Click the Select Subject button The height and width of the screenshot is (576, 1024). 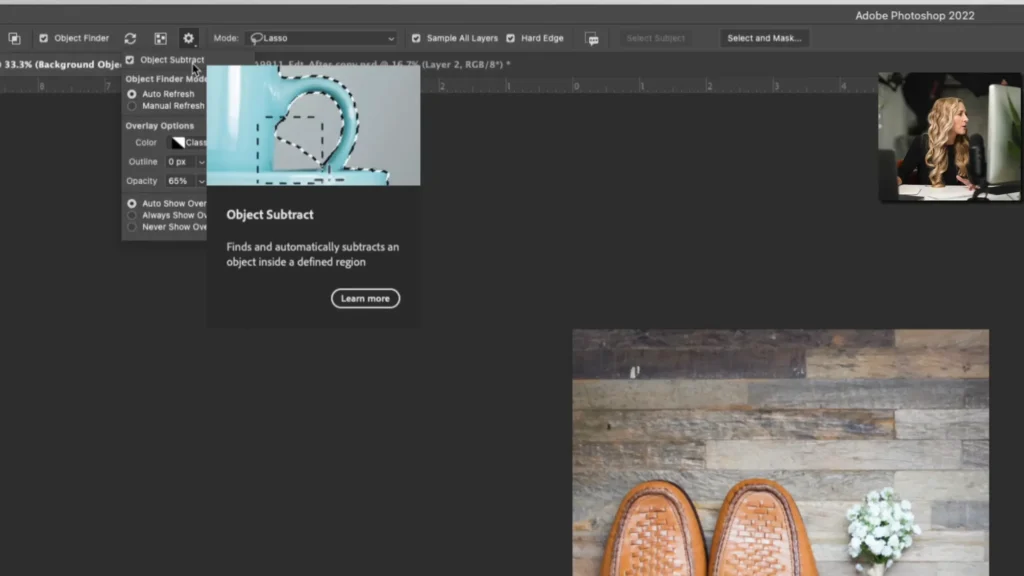point(656,39)
